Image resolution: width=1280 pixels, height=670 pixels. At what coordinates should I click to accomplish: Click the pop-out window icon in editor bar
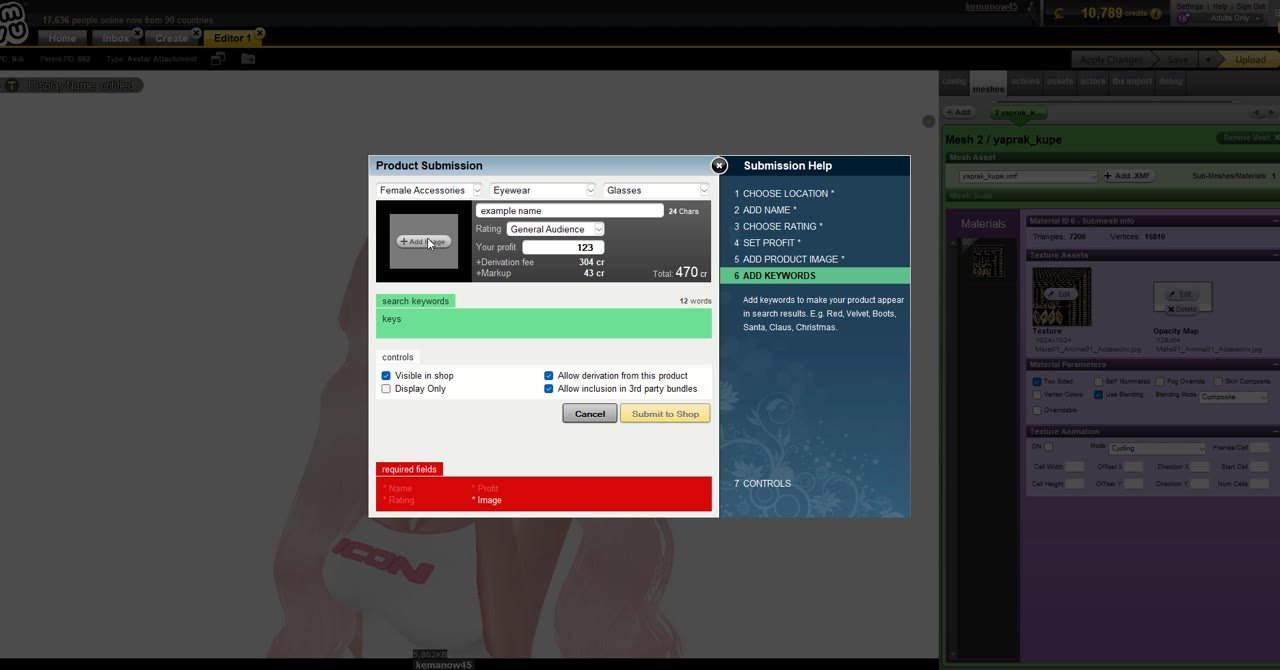click(218, 59)
